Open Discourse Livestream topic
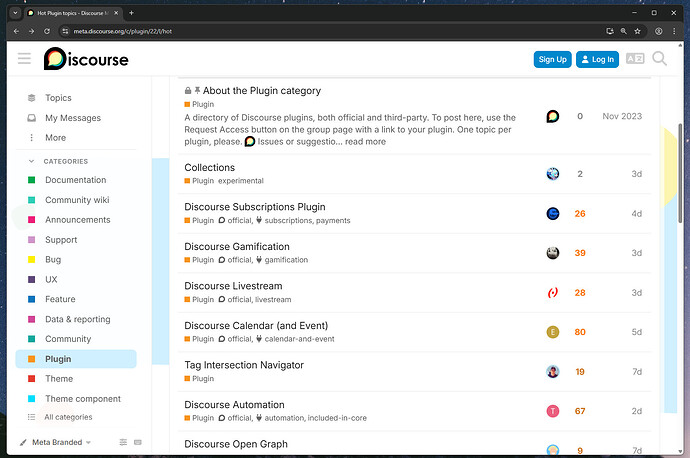This screenshot has height=458, width=690. pos(233,286)
